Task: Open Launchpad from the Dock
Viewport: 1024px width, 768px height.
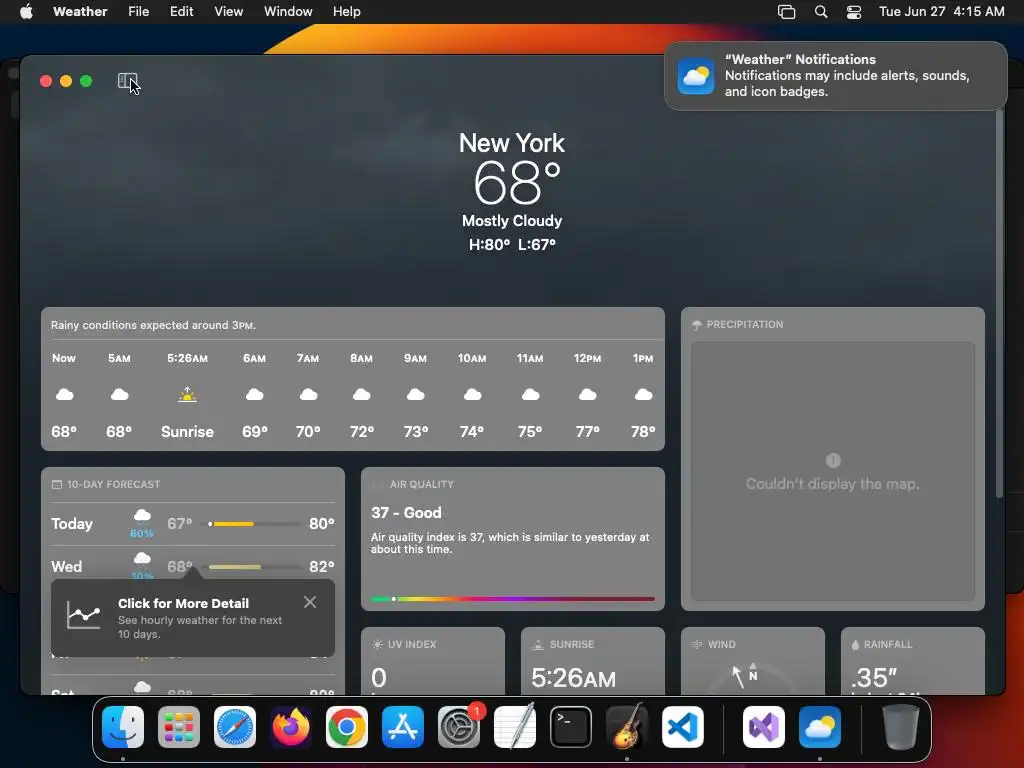Action: click(x=179, y=727)
